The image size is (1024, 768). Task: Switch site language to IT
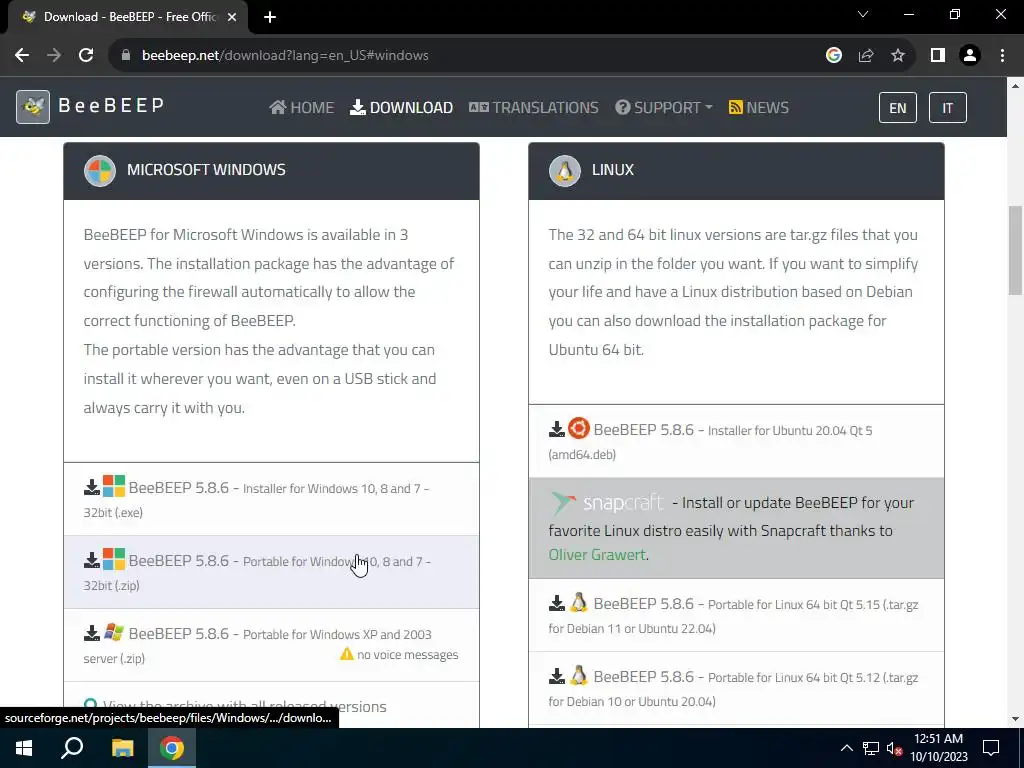tap(947, 108)
